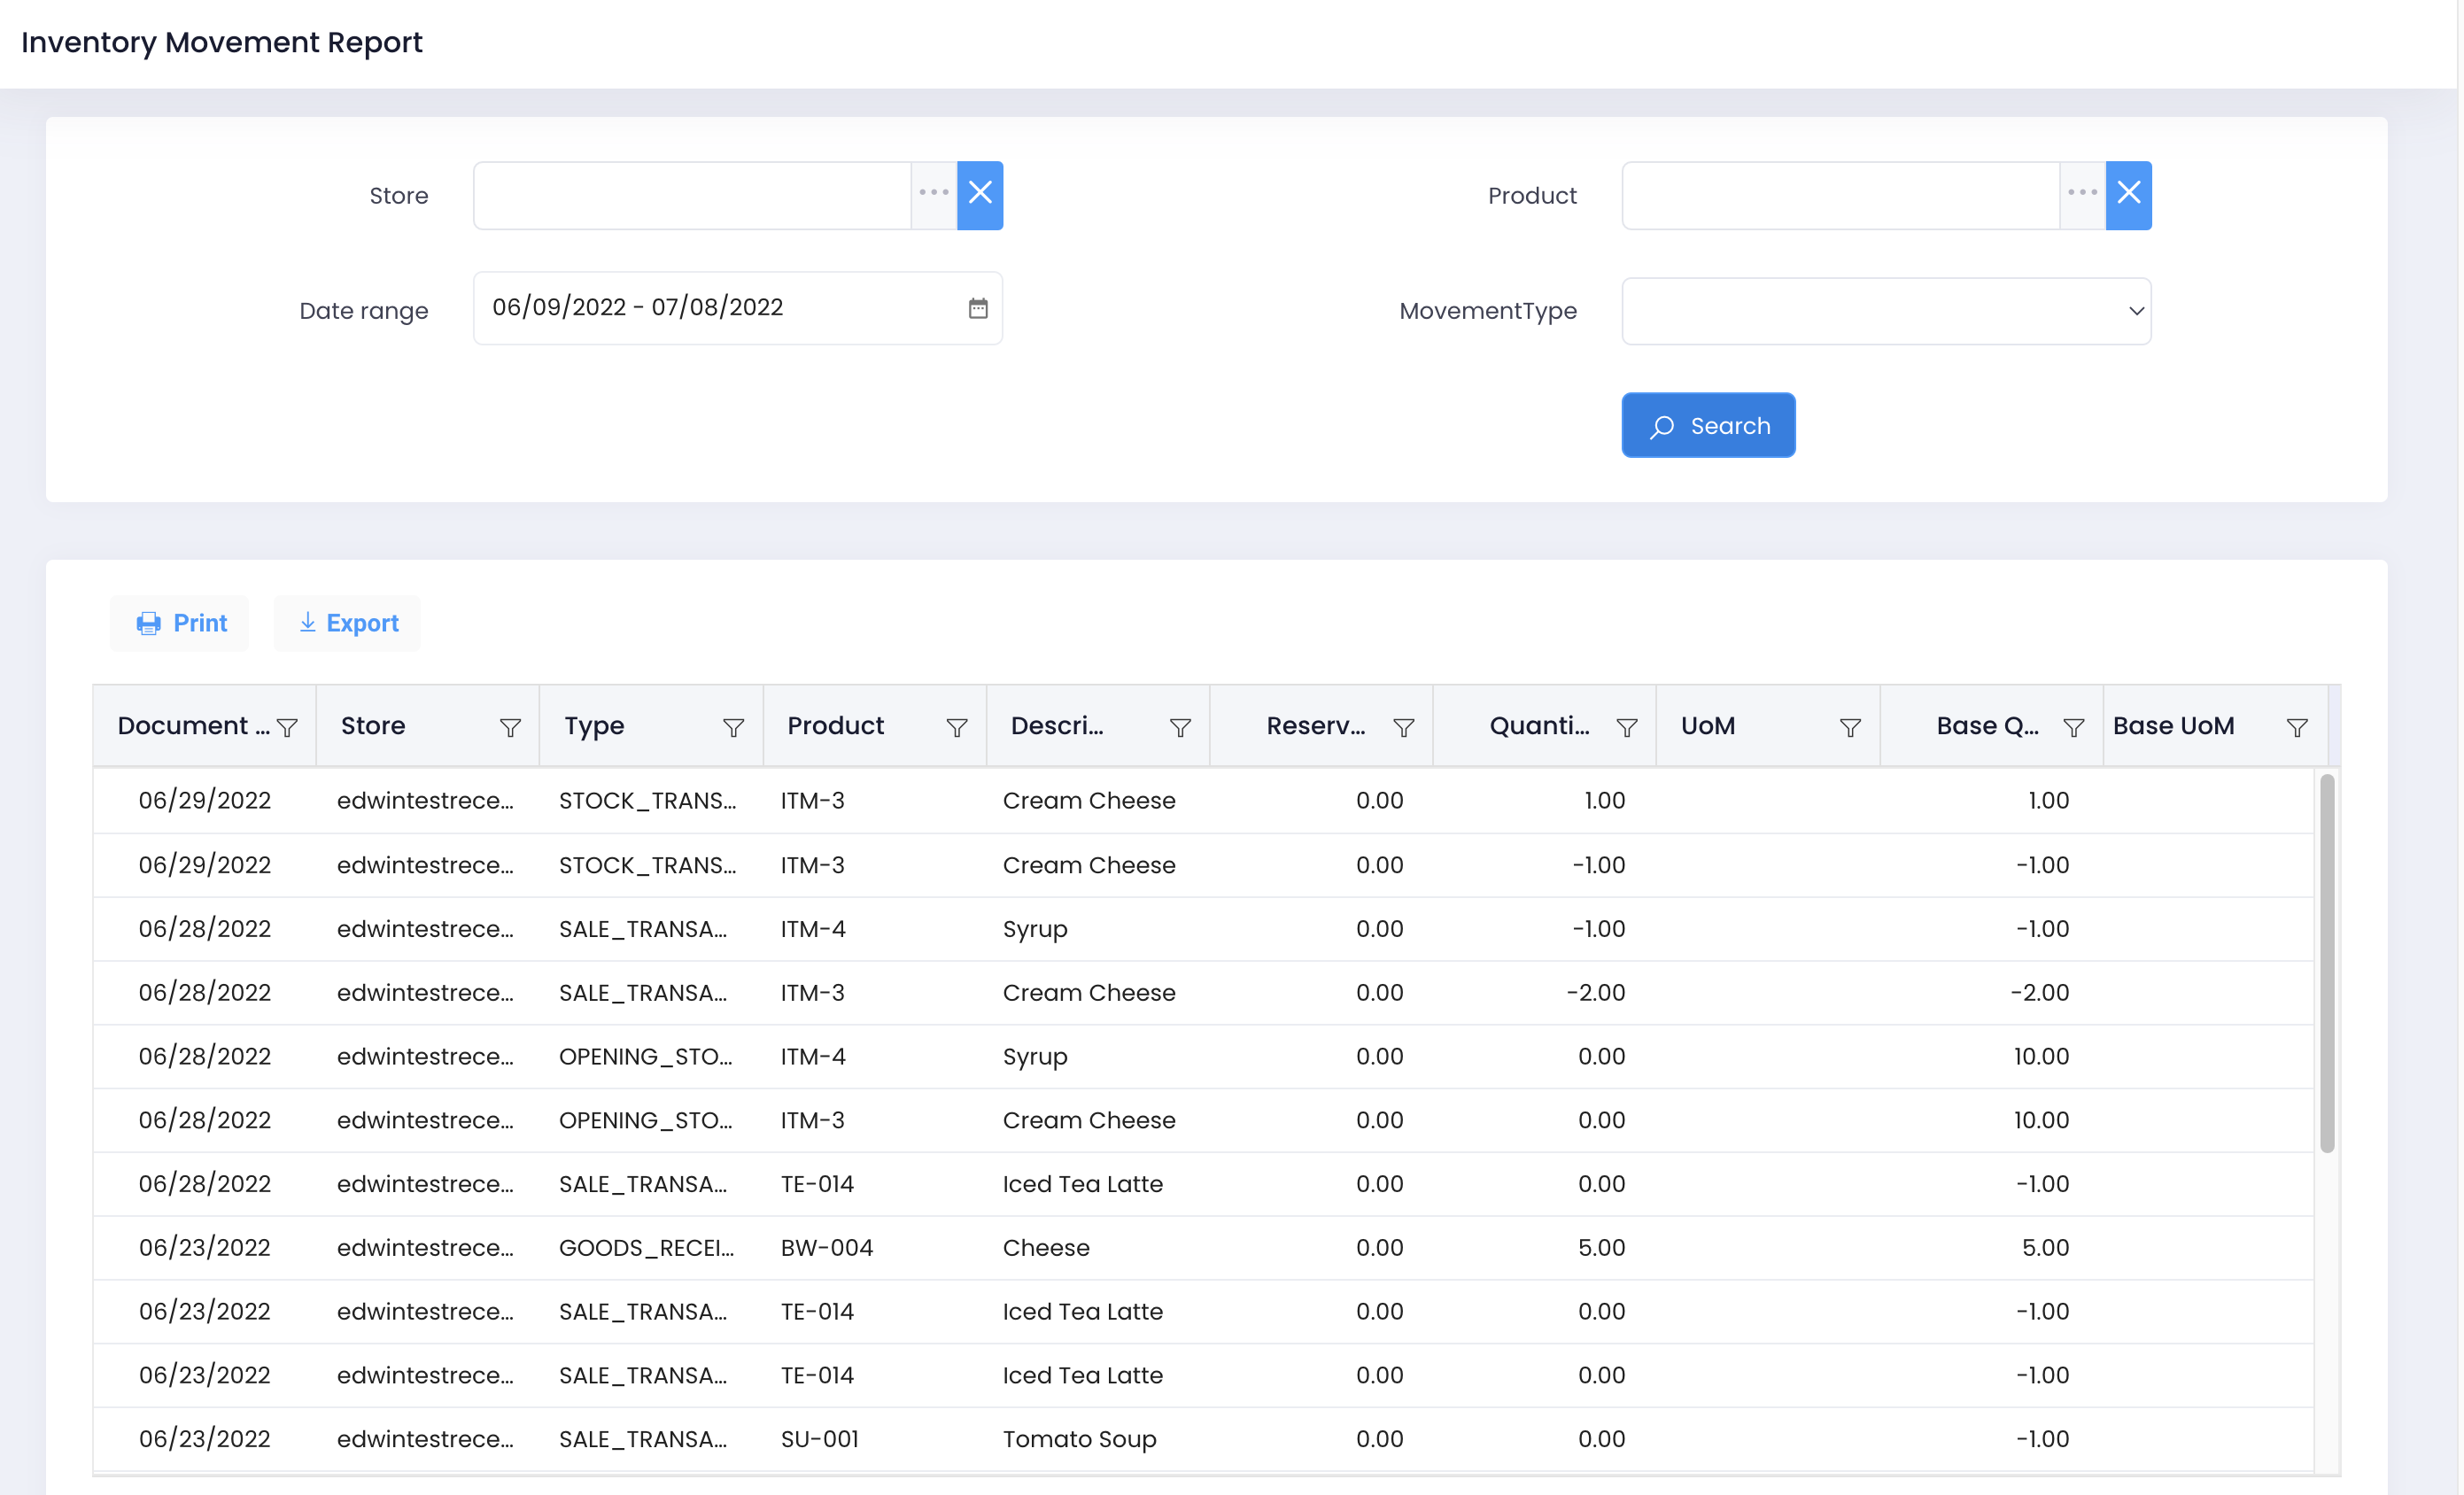Filter the Document date column

[287, 727]
